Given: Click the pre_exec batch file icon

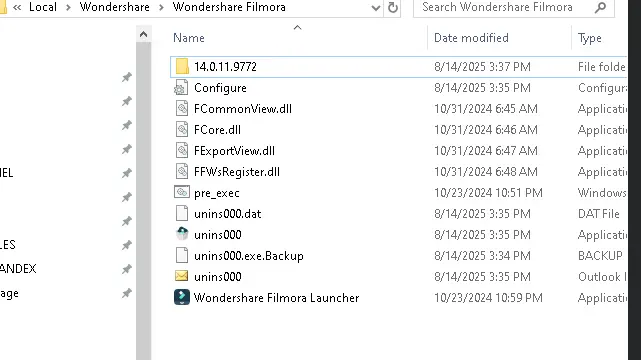Looking at the screenshot, I should (182, 192).
